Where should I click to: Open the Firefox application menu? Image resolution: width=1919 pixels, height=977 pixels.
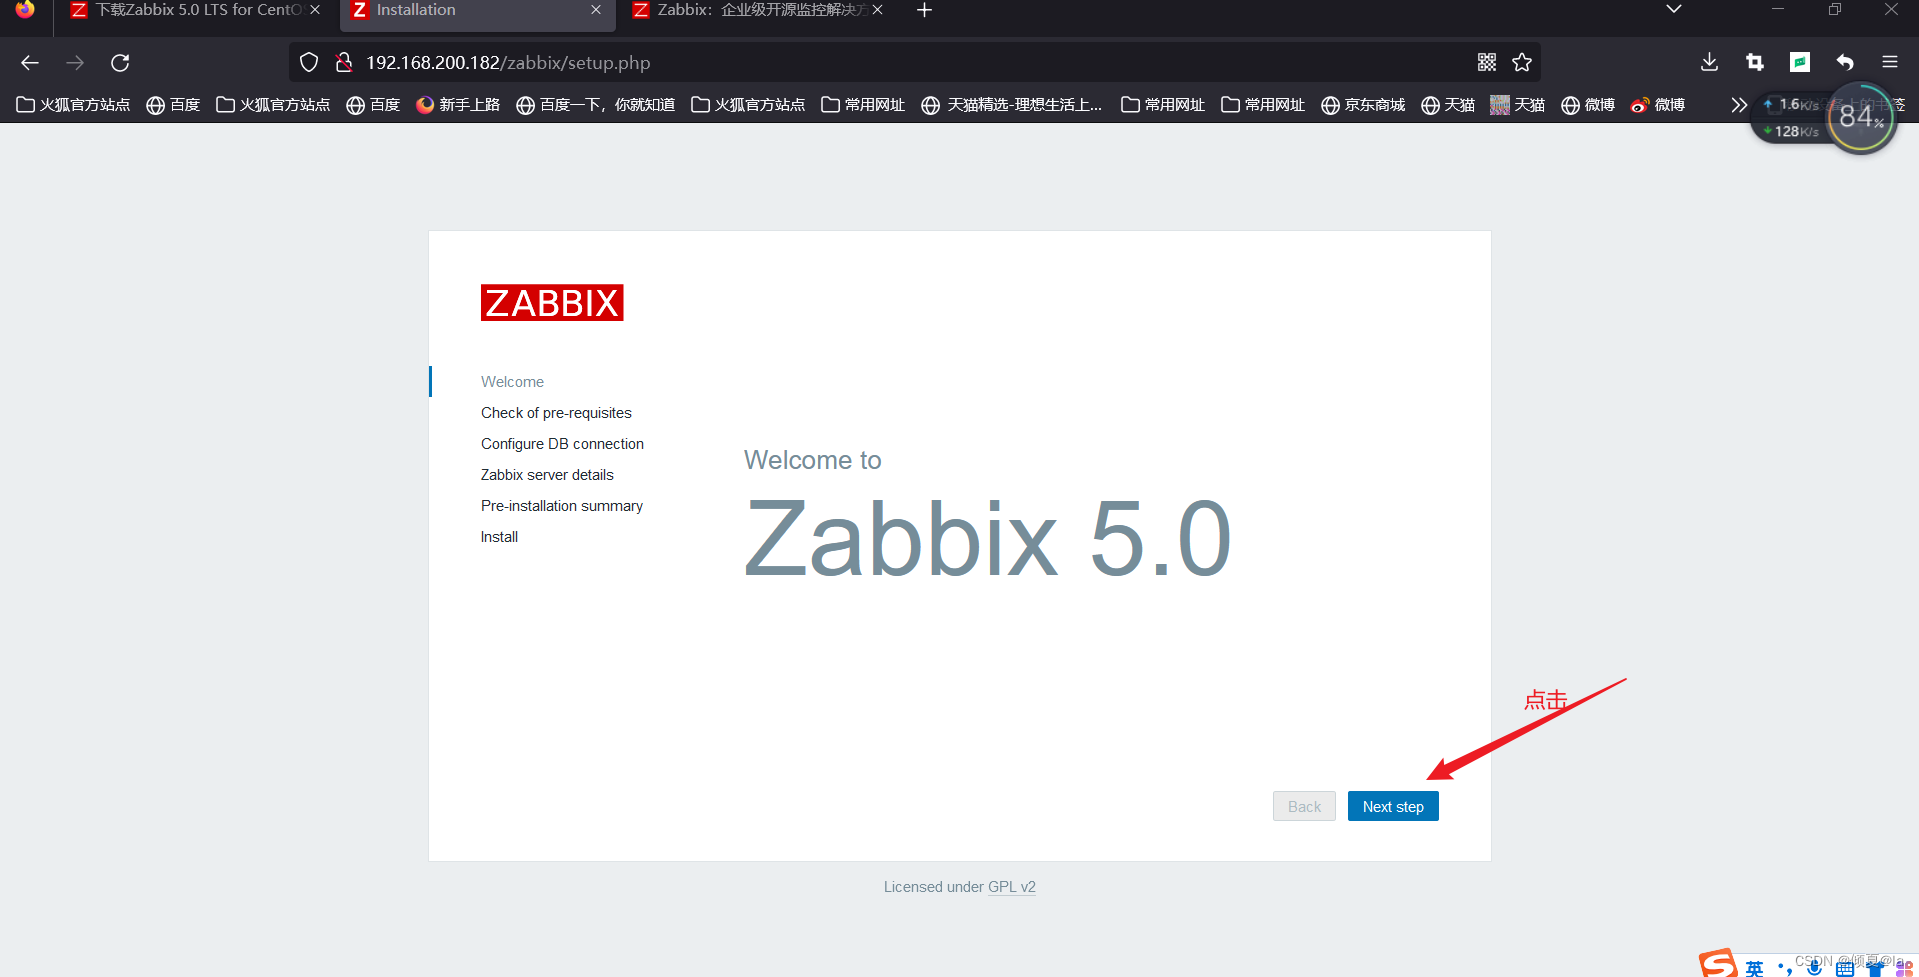pos(1890,62)
